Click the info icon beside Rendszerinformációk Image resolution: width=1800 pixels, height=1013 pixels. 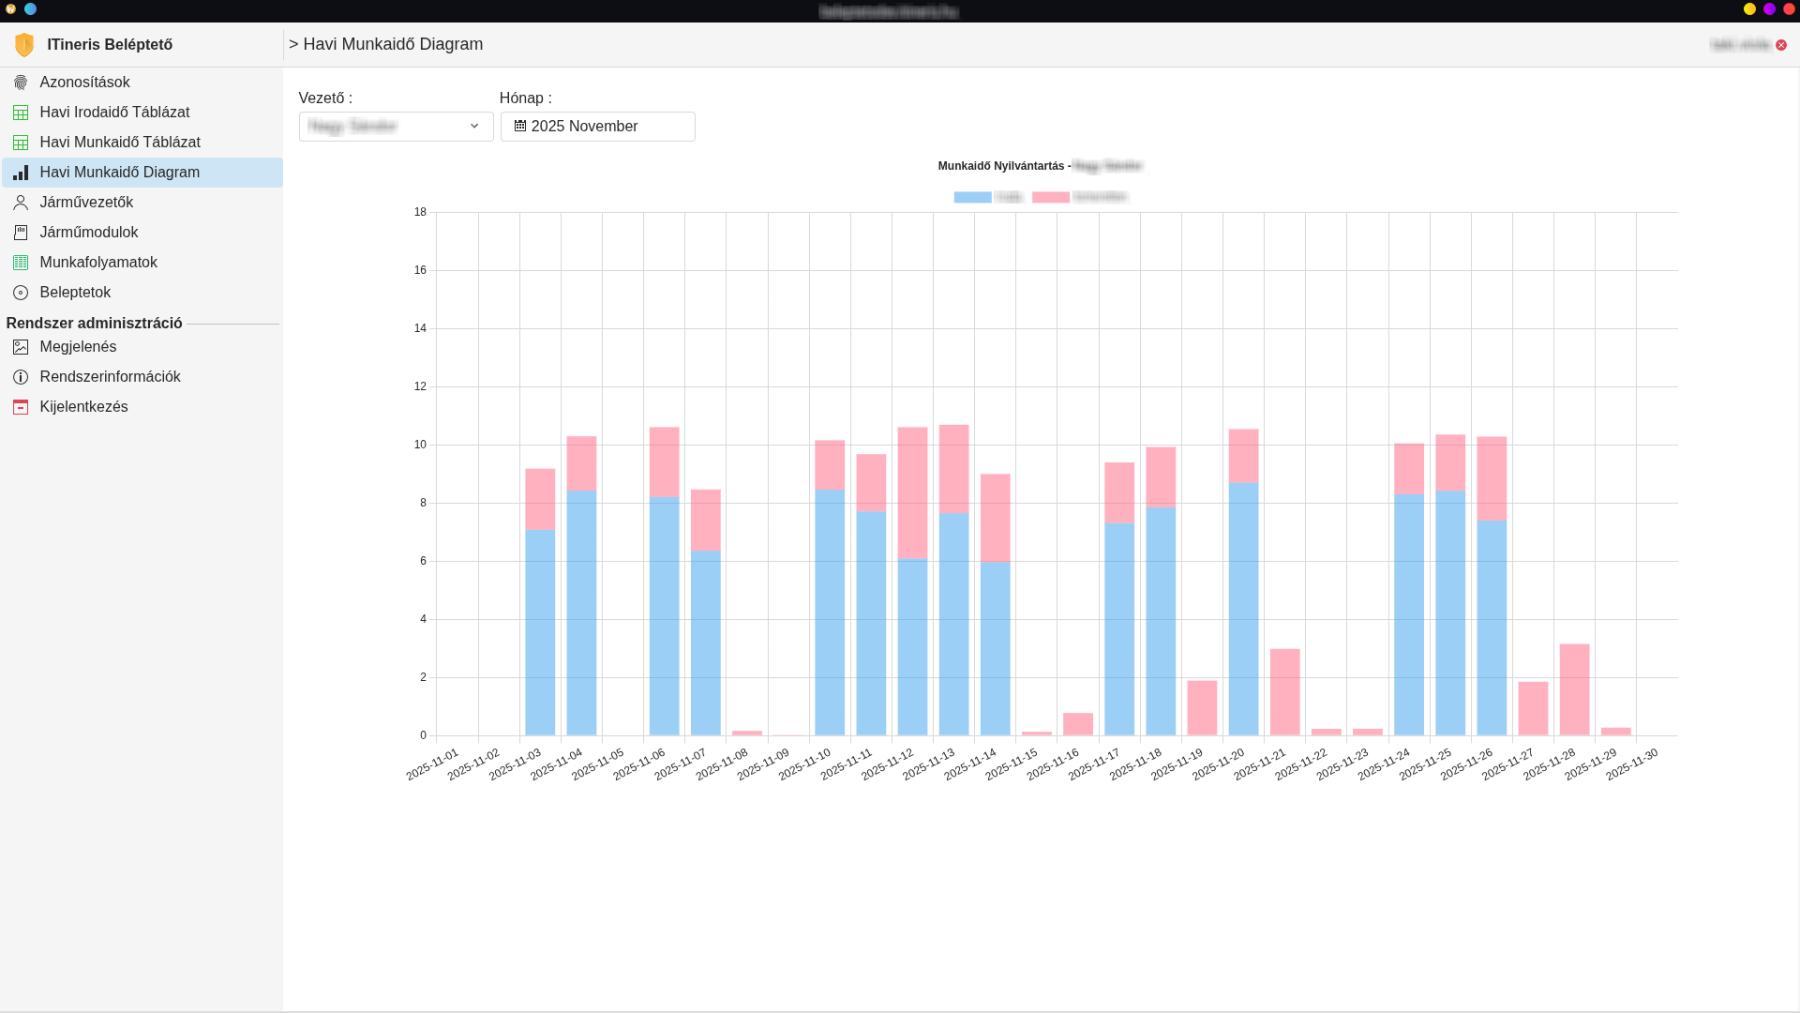point(20,377)
